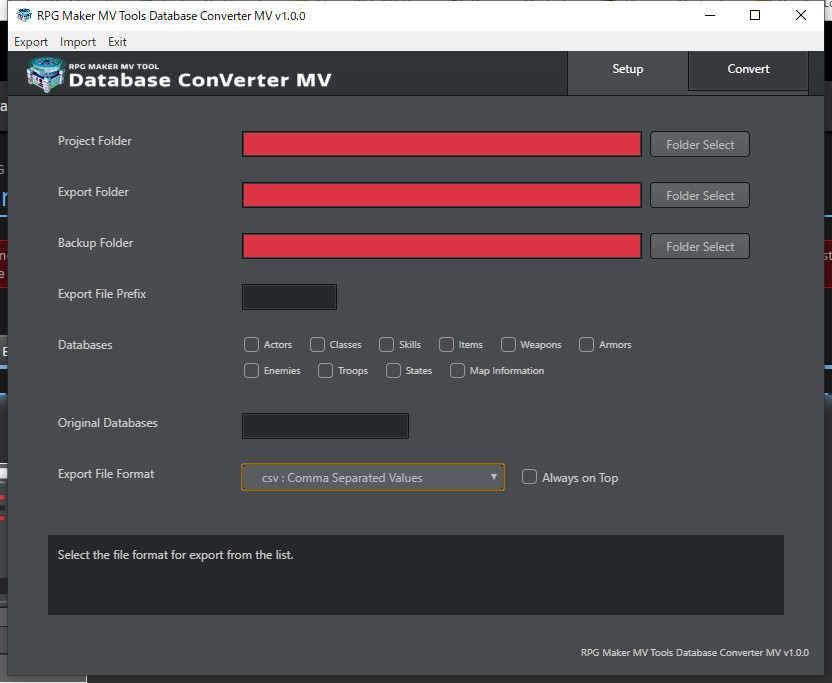Click inside the Export Folder path field
The height and width of the screenshot is (683, 832).
point(441,194)
